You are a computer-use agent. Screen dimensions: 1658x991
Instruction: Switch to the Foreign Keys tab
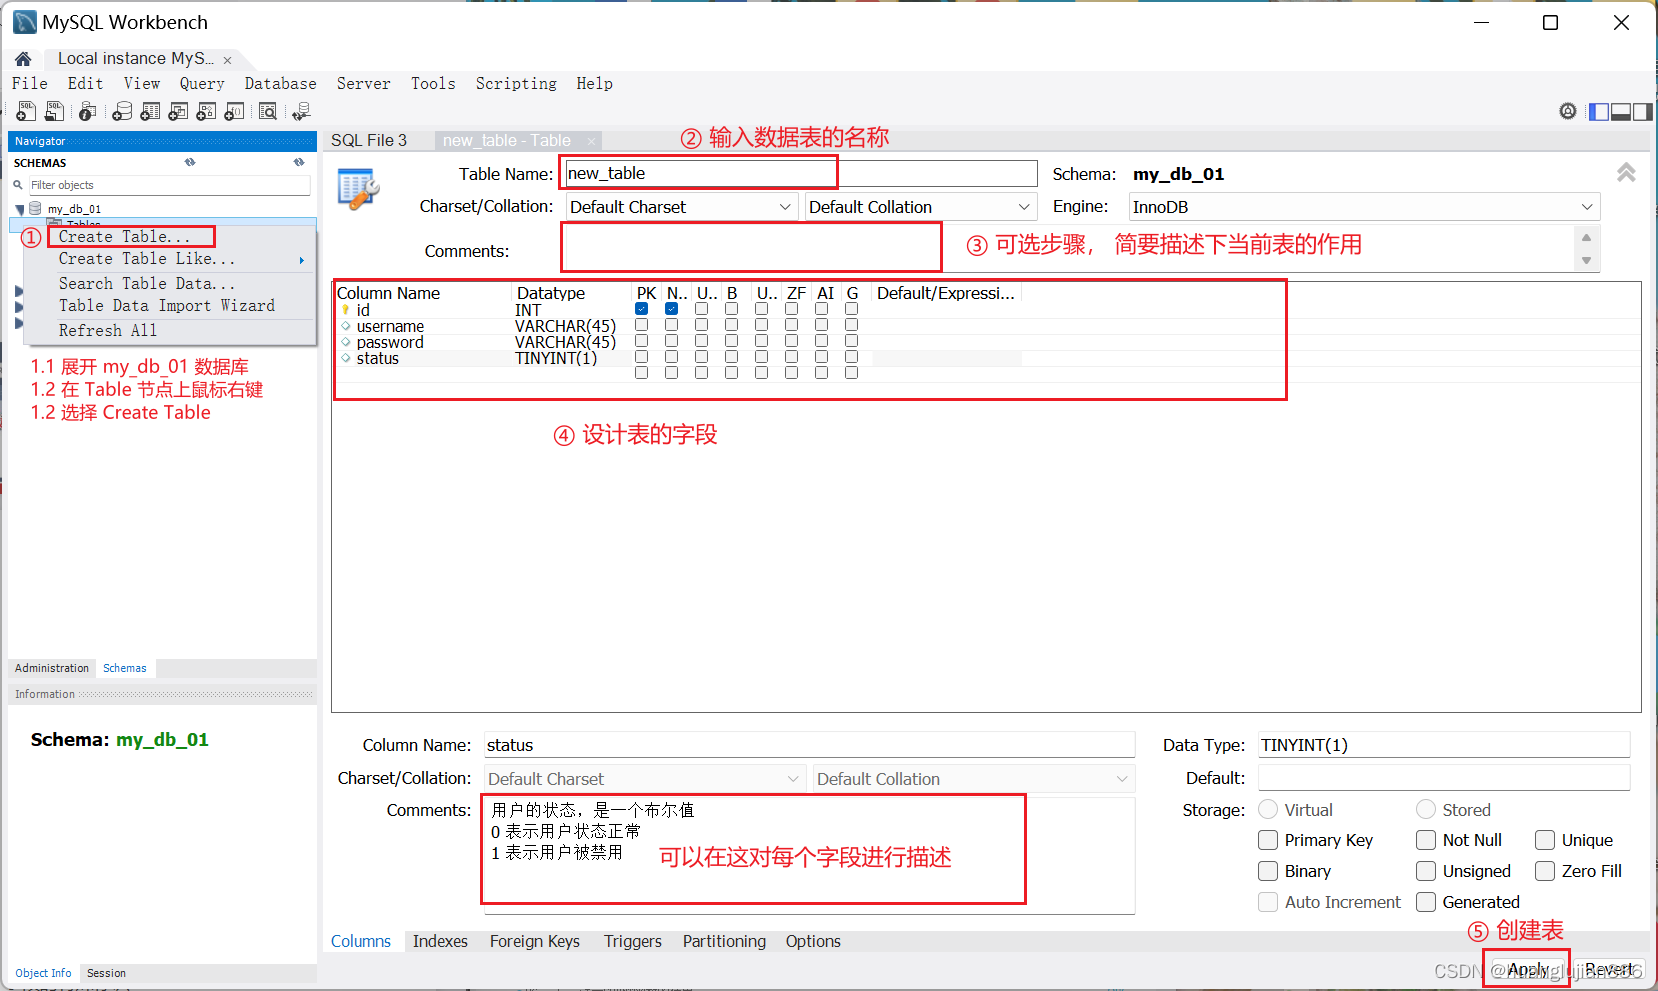(x=535, y=941)
